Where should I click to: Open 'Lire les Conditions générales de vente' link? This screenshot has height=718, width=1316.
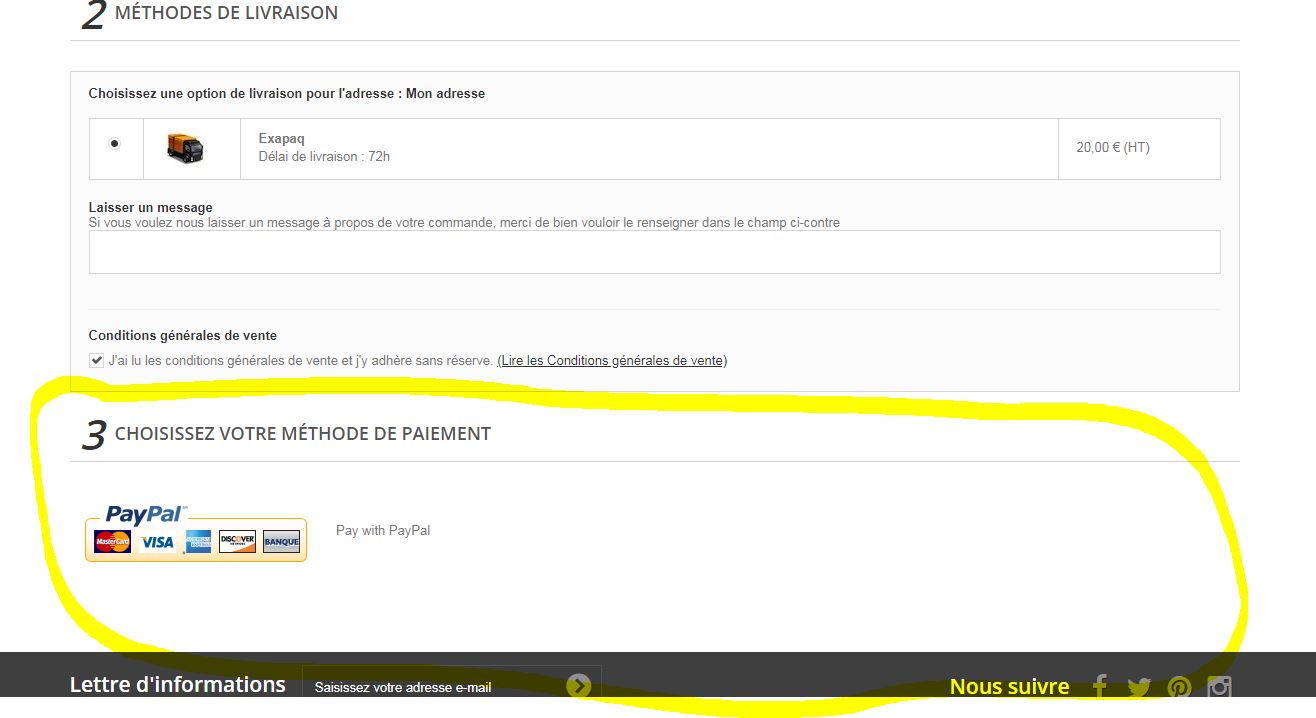tap(612, 361)
